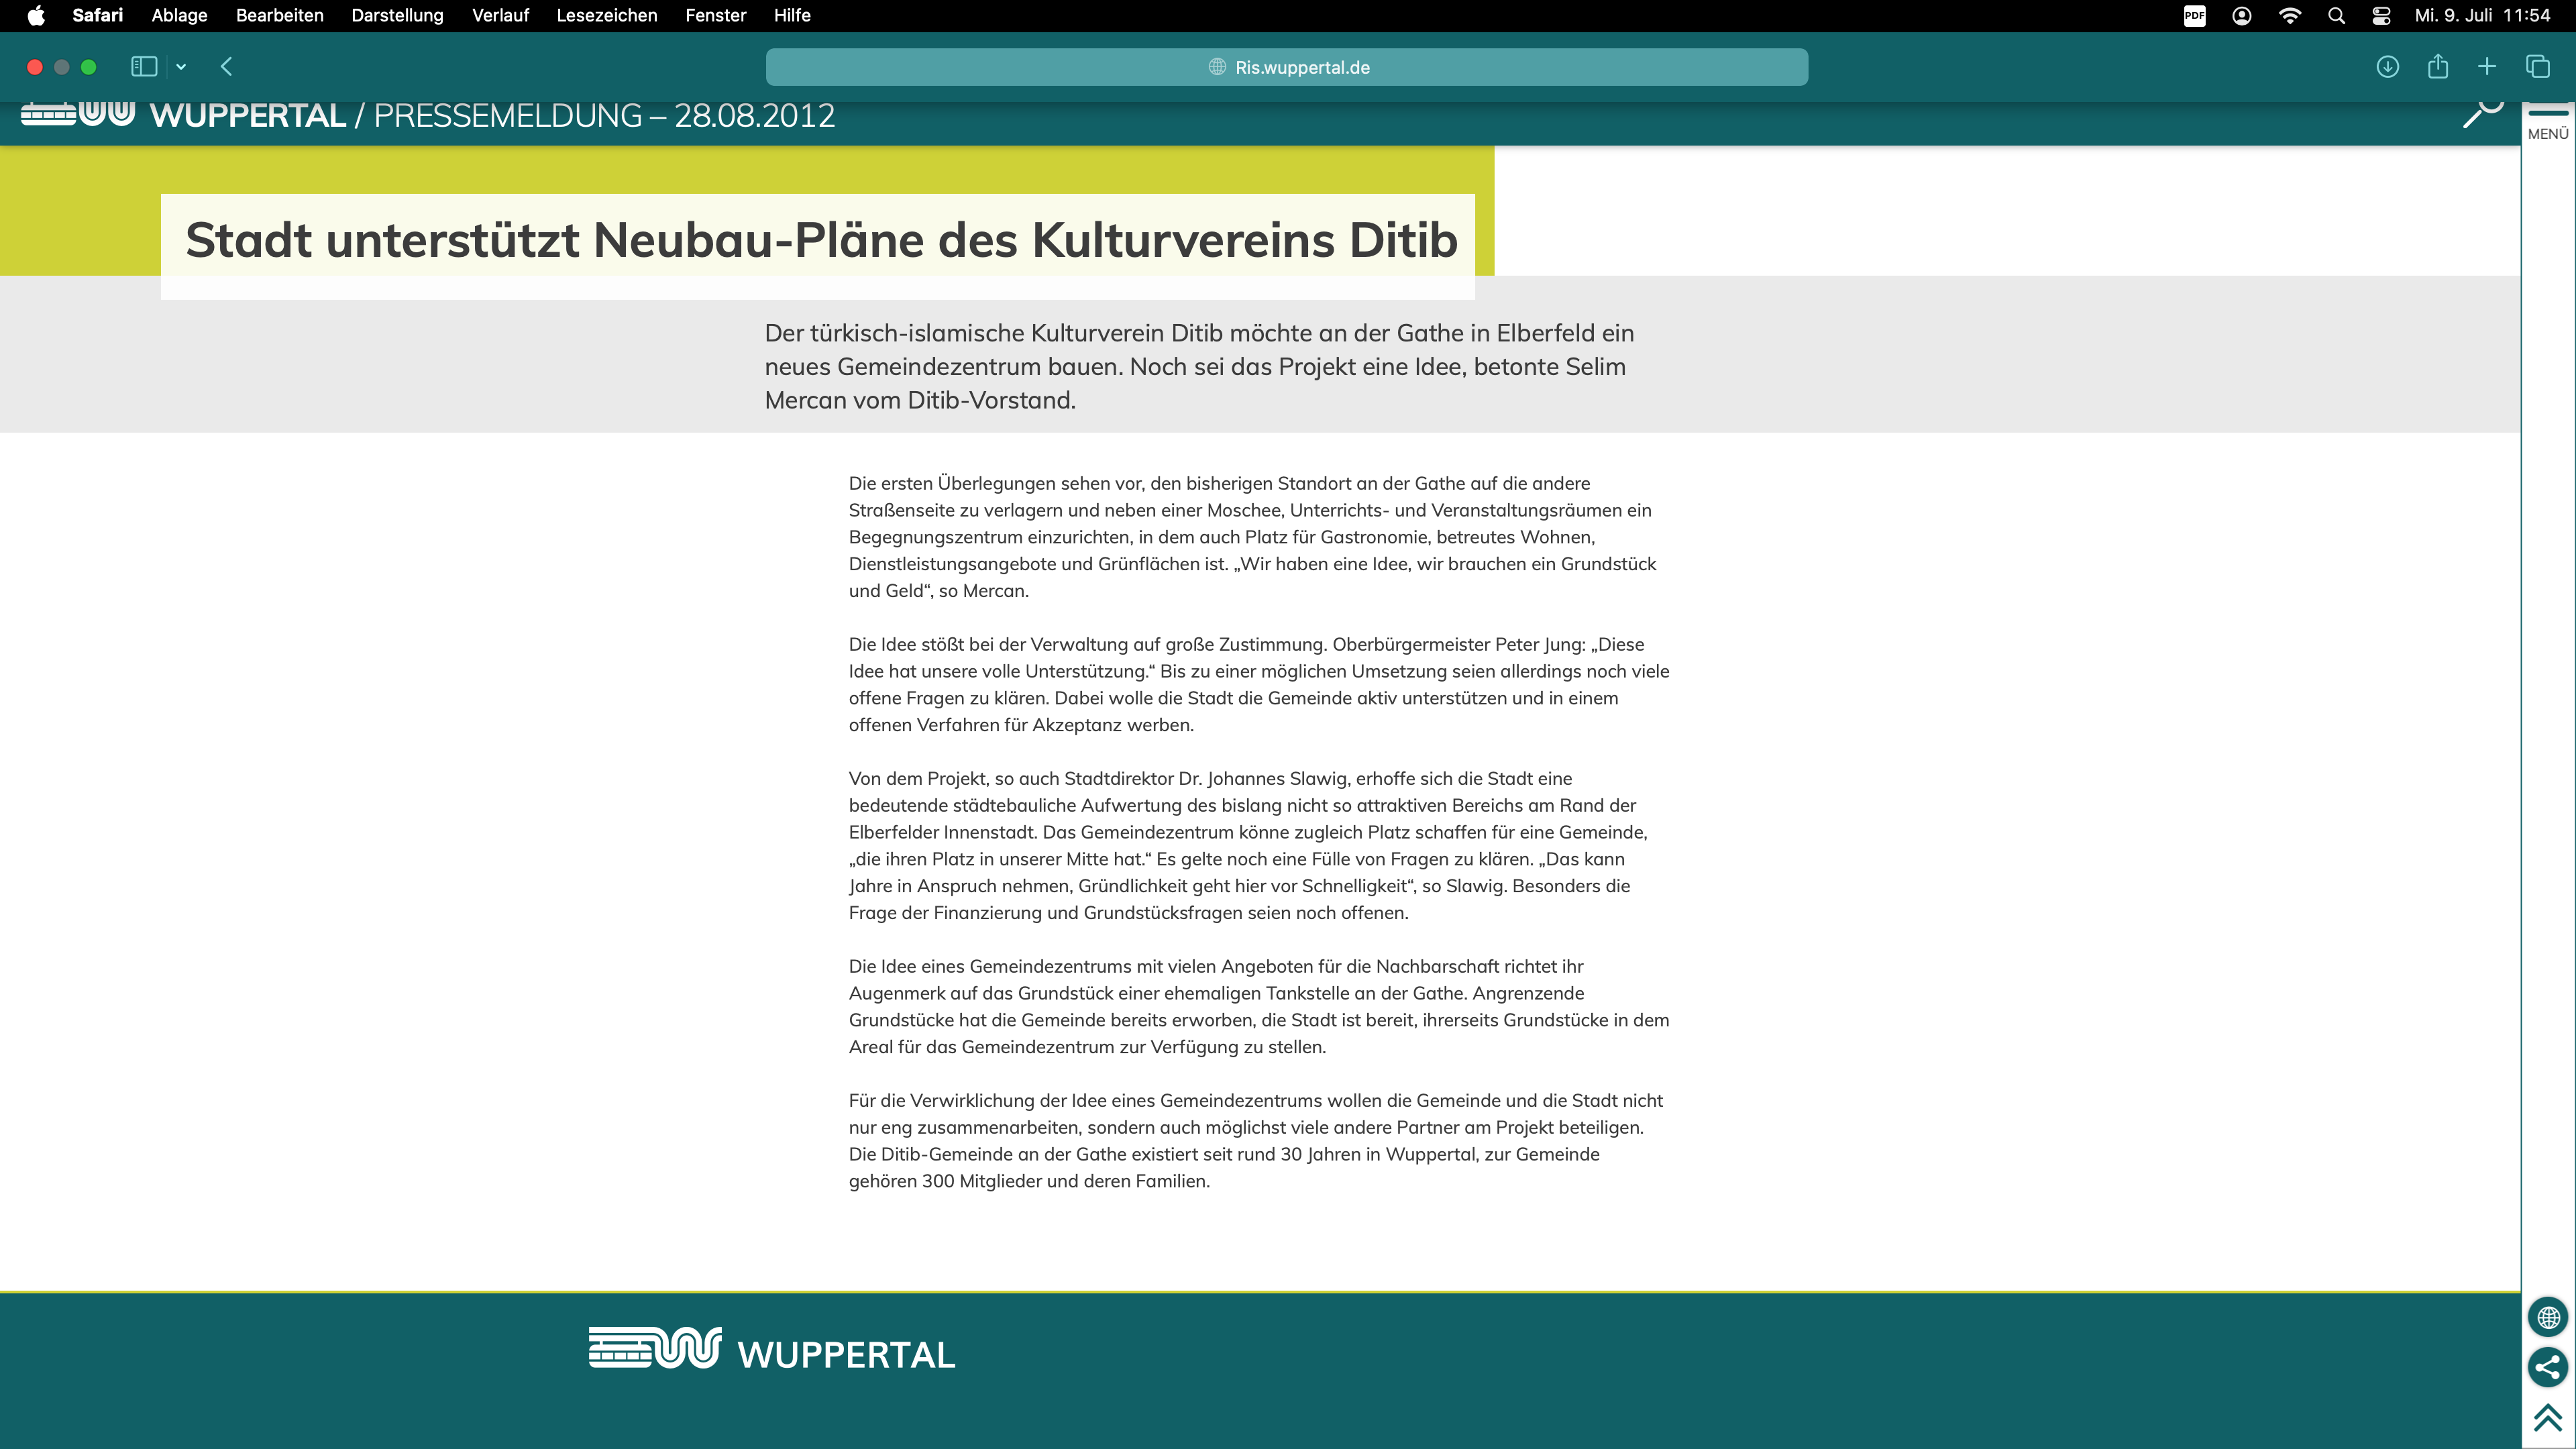The height and width of the screenshot is (1449, 2576).
Task: Open the Bearbeiten menu
Action: (x=279, y=15)
